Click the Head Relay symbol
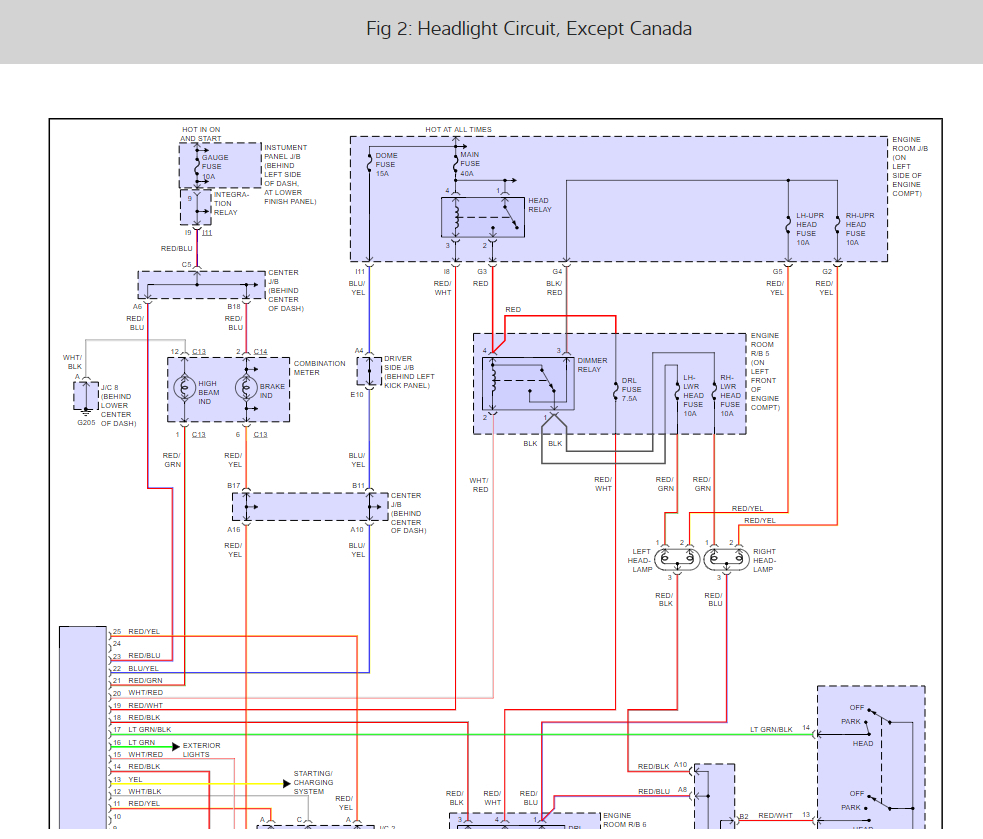 tap(483, 217)
